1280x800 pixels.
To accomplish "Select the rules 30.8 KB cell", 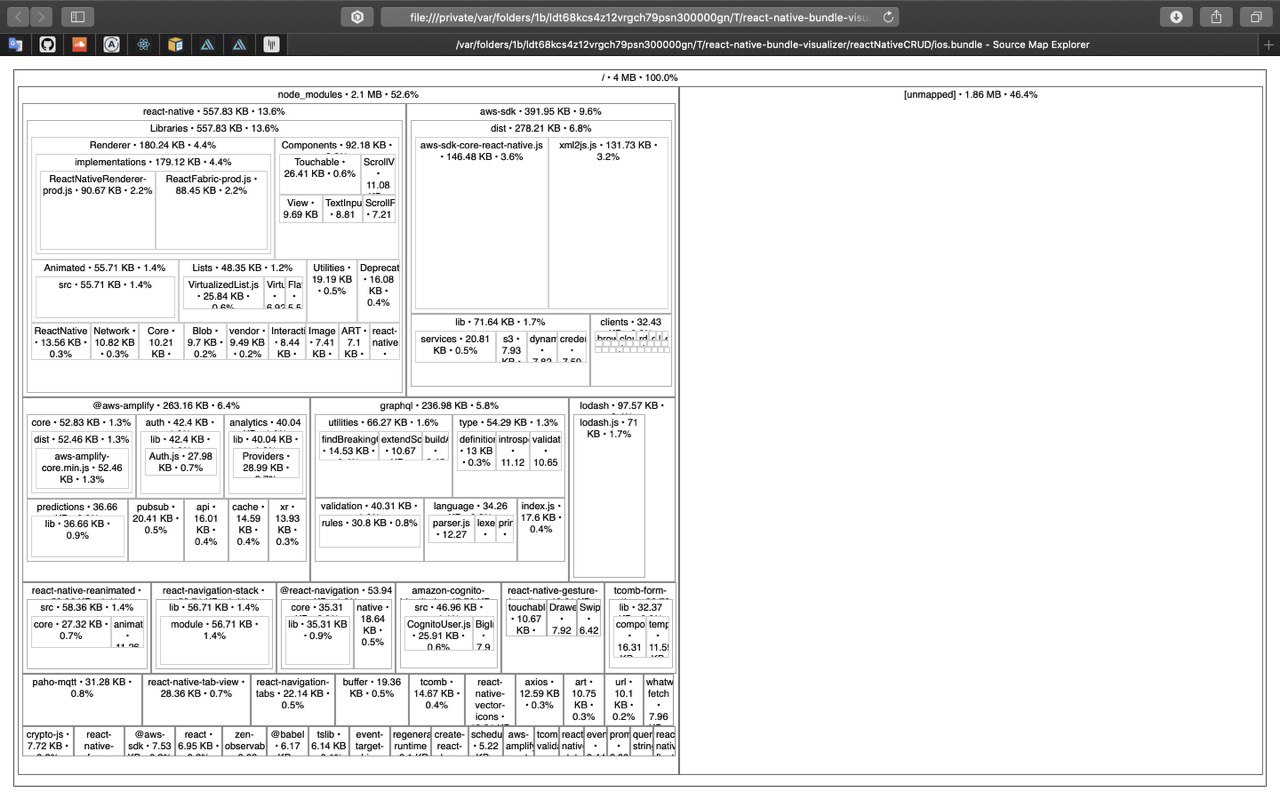I will click(x=369, y=530).
